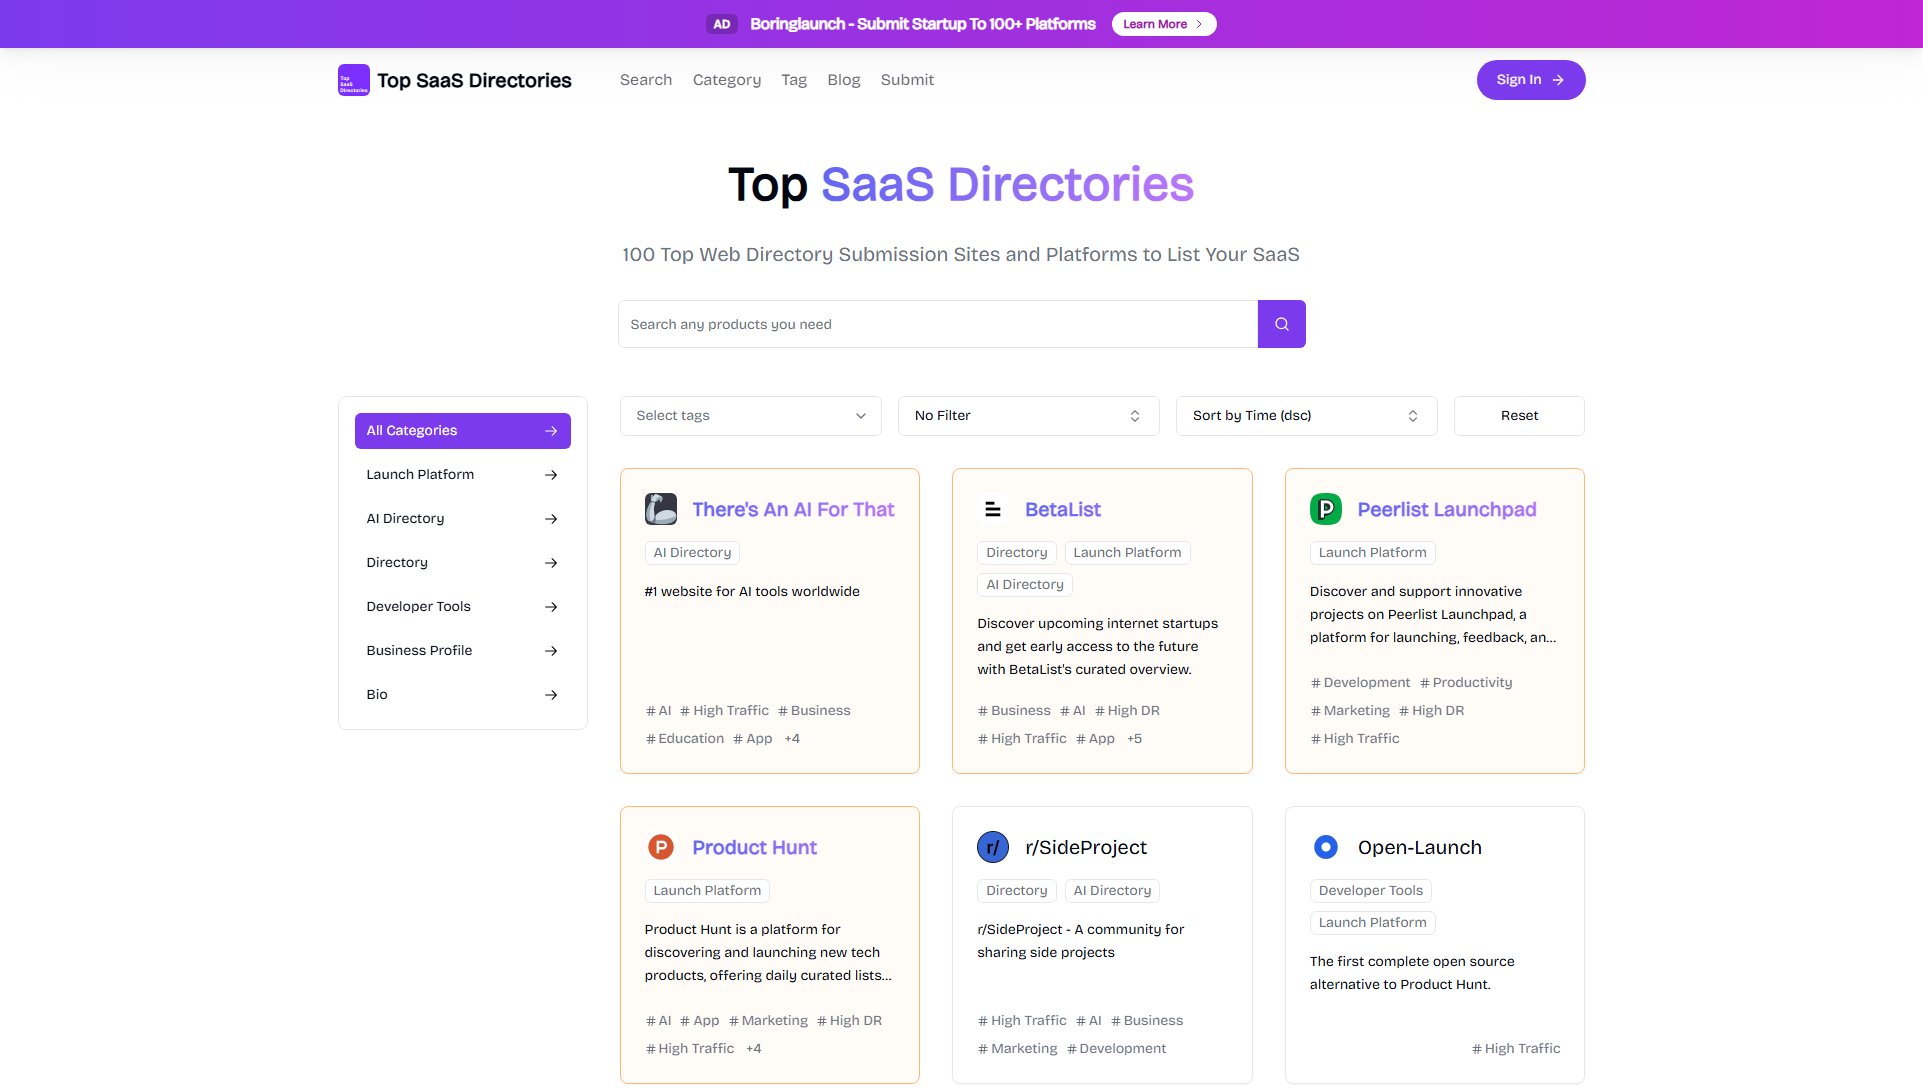The width and height of the screenshot is (1923, 1092).
Task: Focus the Search any products input field
Action: (x=938, y=324)
